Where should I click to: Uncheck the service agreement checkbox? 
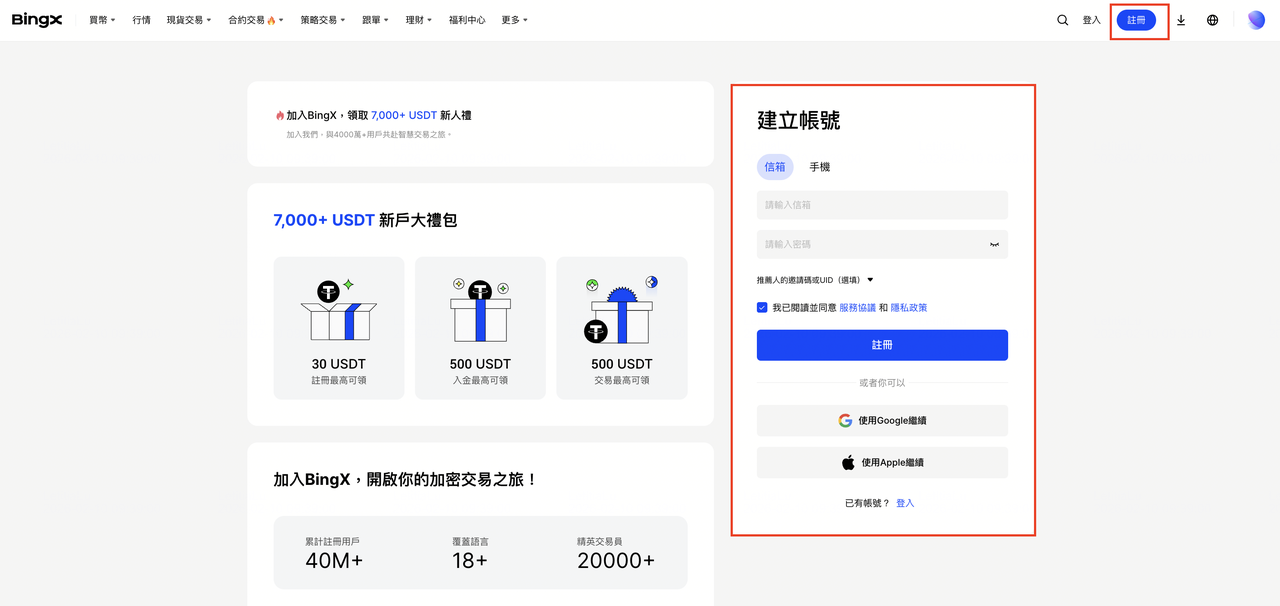(x=763, y=308)
